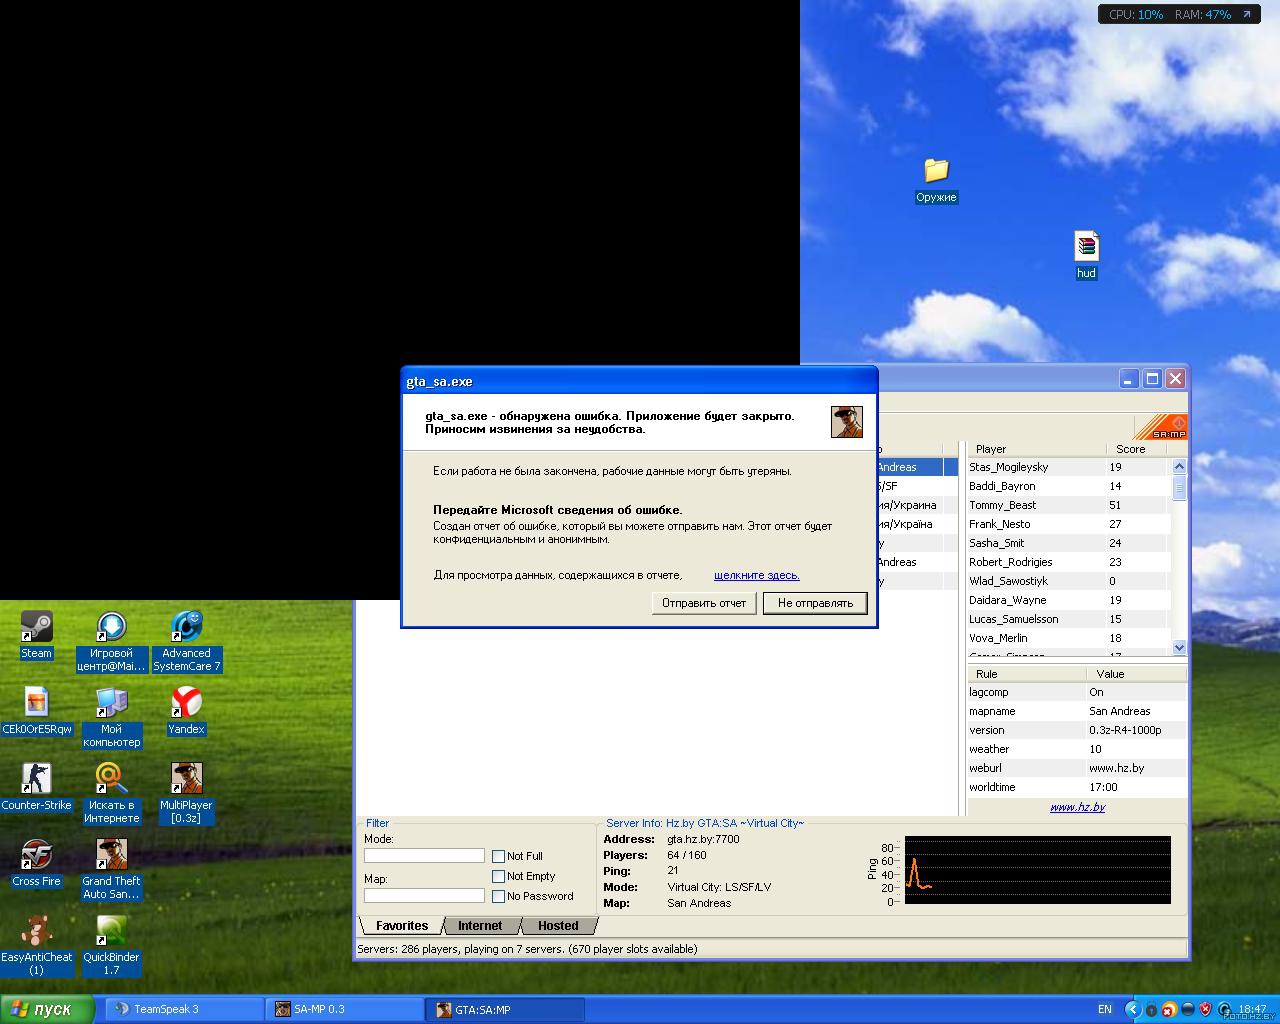The height and width of the screenshot is (1024, 1280).
Task: Click the padlock tray icon
Action: (x=1152, y=1009)
